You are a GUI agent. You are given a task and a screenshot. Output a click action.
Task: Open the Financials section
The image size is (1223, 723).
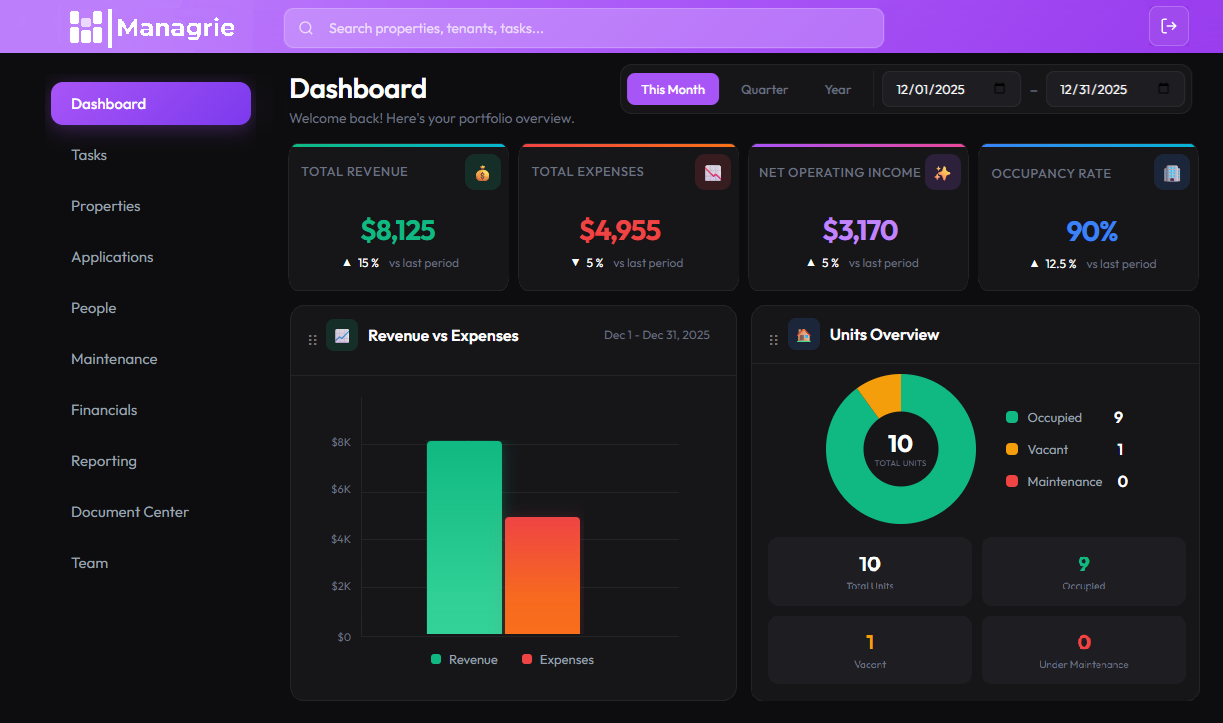pos(104,409)
